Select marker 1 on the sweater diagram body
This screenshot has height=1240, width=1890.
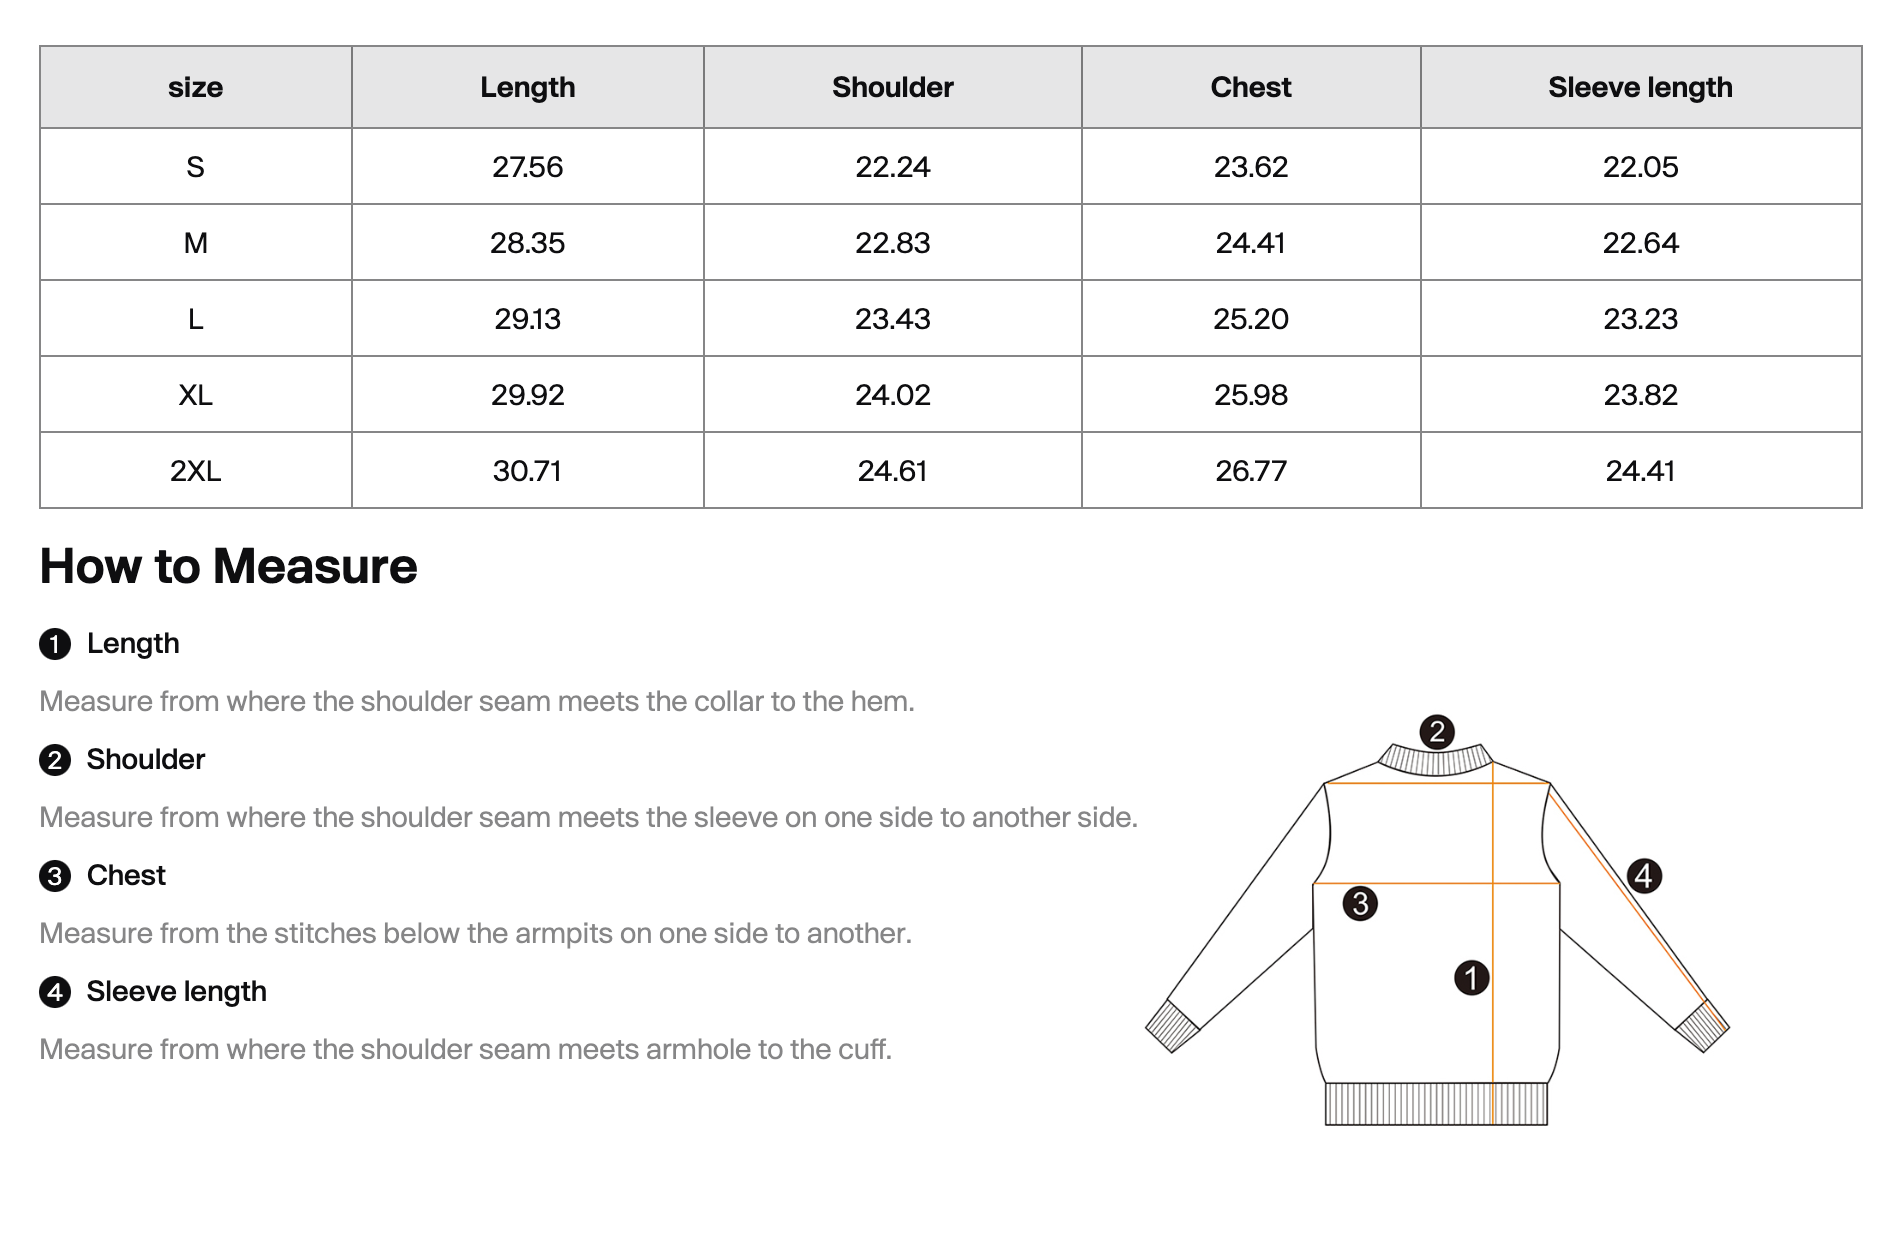point(1471,977)
